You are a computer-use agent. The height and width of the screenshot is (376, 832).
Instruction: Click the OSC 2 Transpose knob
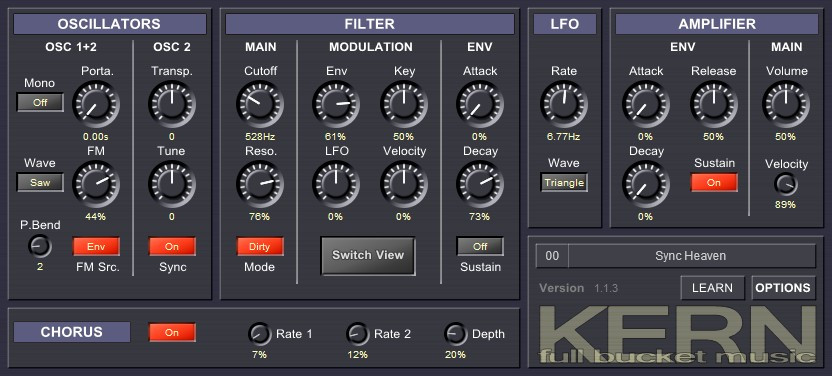coord(171,104)
